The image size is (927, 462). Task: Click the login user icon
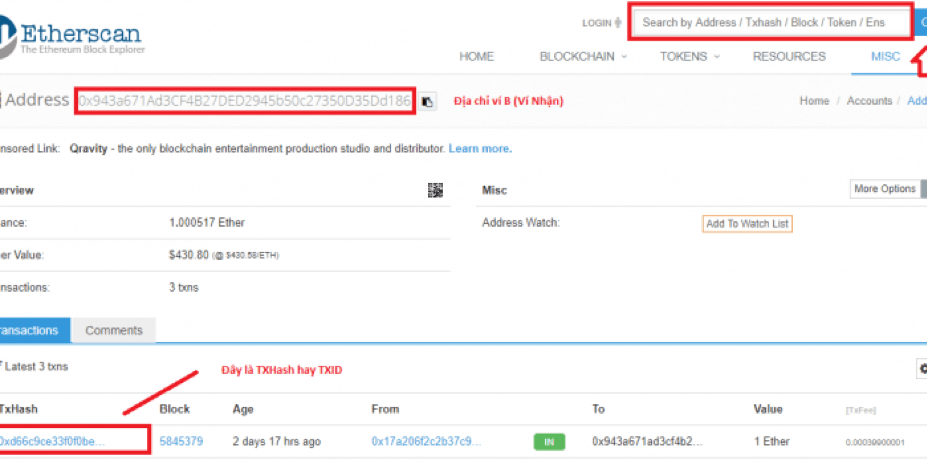[x=617, y=22]
